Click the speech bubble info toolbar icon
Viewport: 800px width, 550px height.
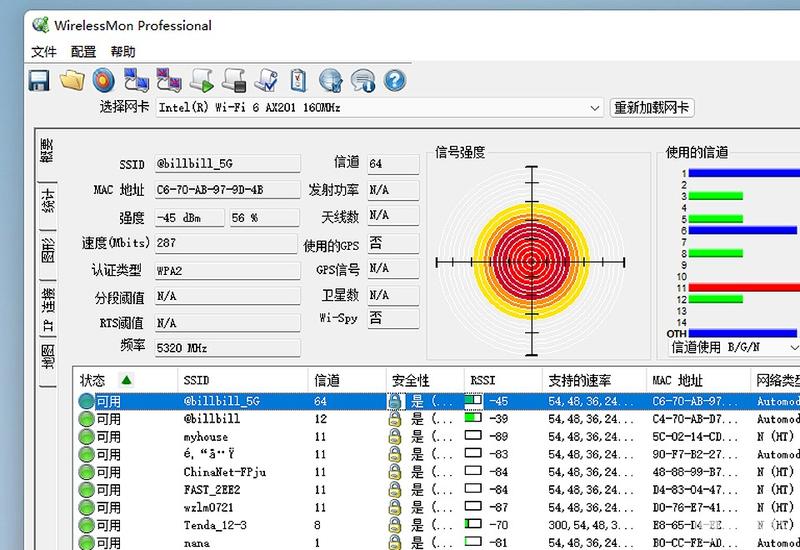pyautogui.click(x=363, y=80)
